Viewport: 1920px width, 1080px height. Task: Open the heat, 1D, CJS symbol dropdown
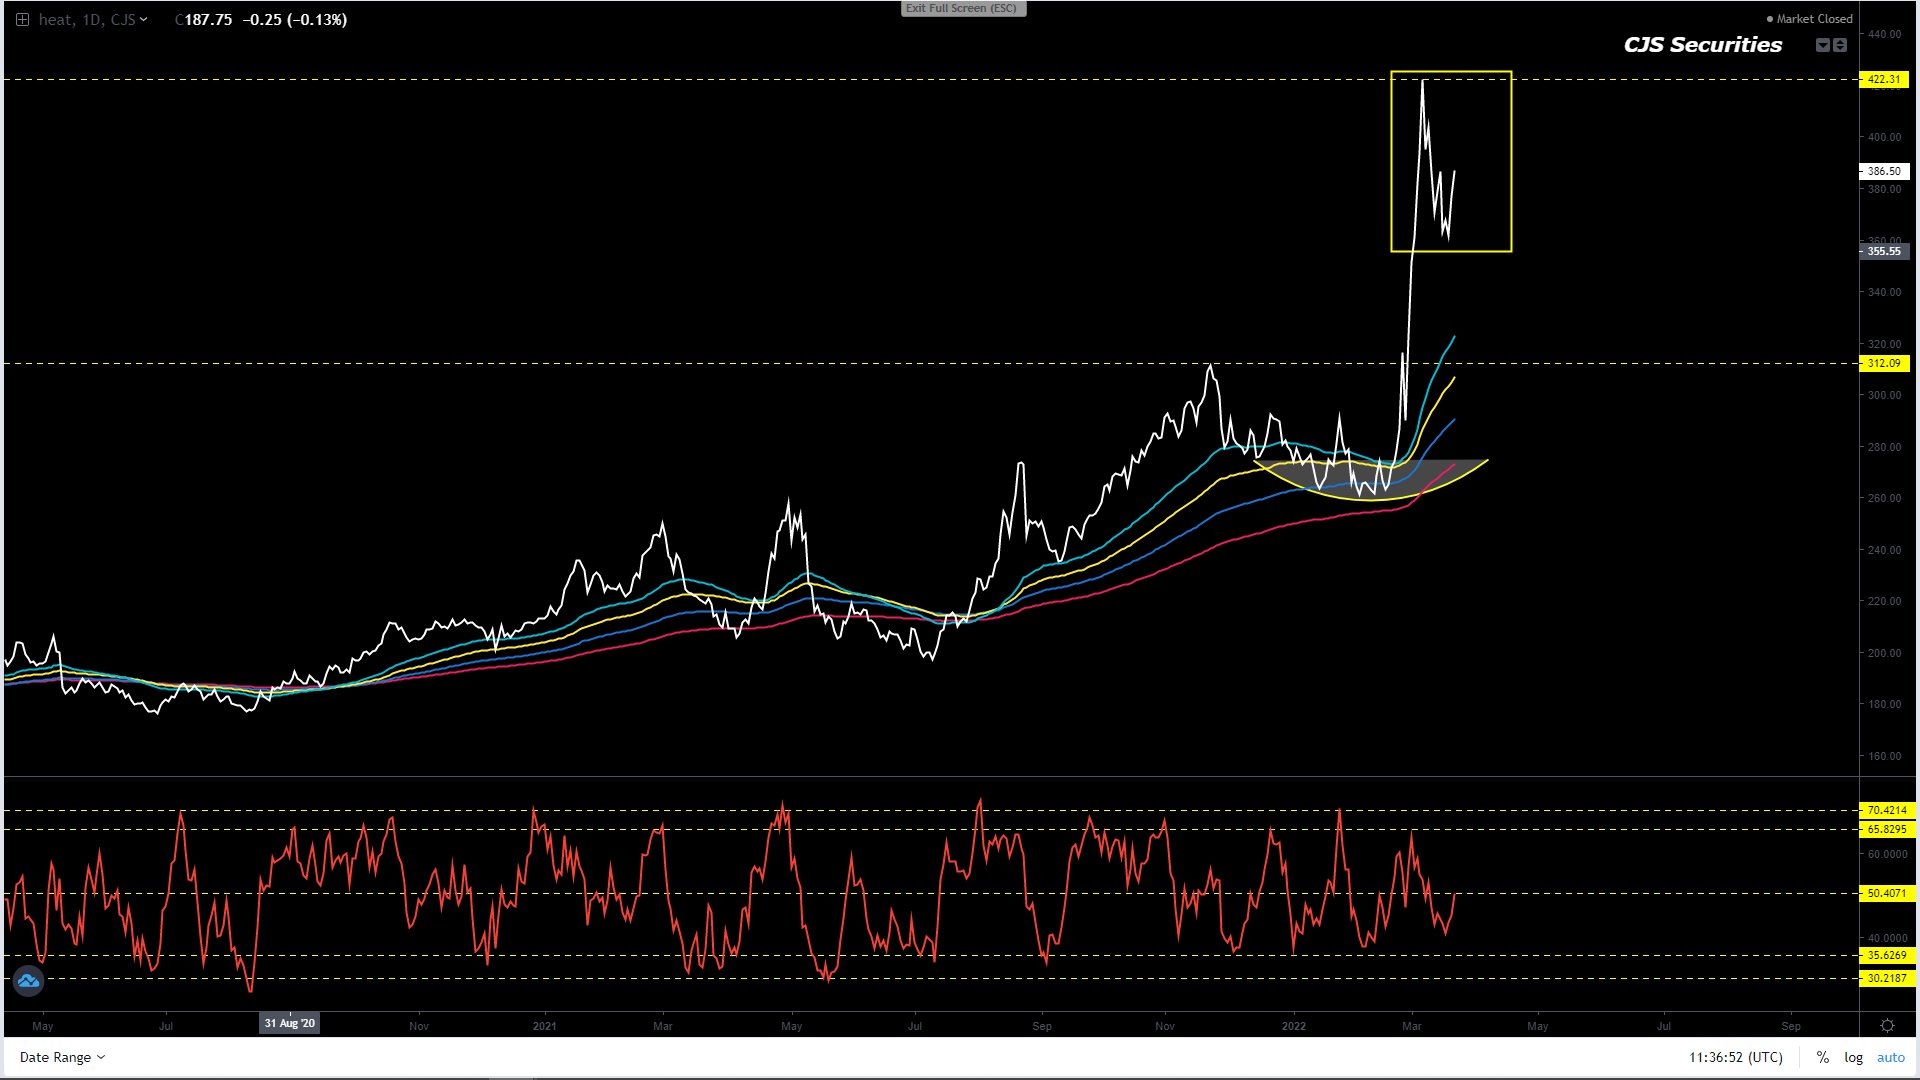click(93, 20)
